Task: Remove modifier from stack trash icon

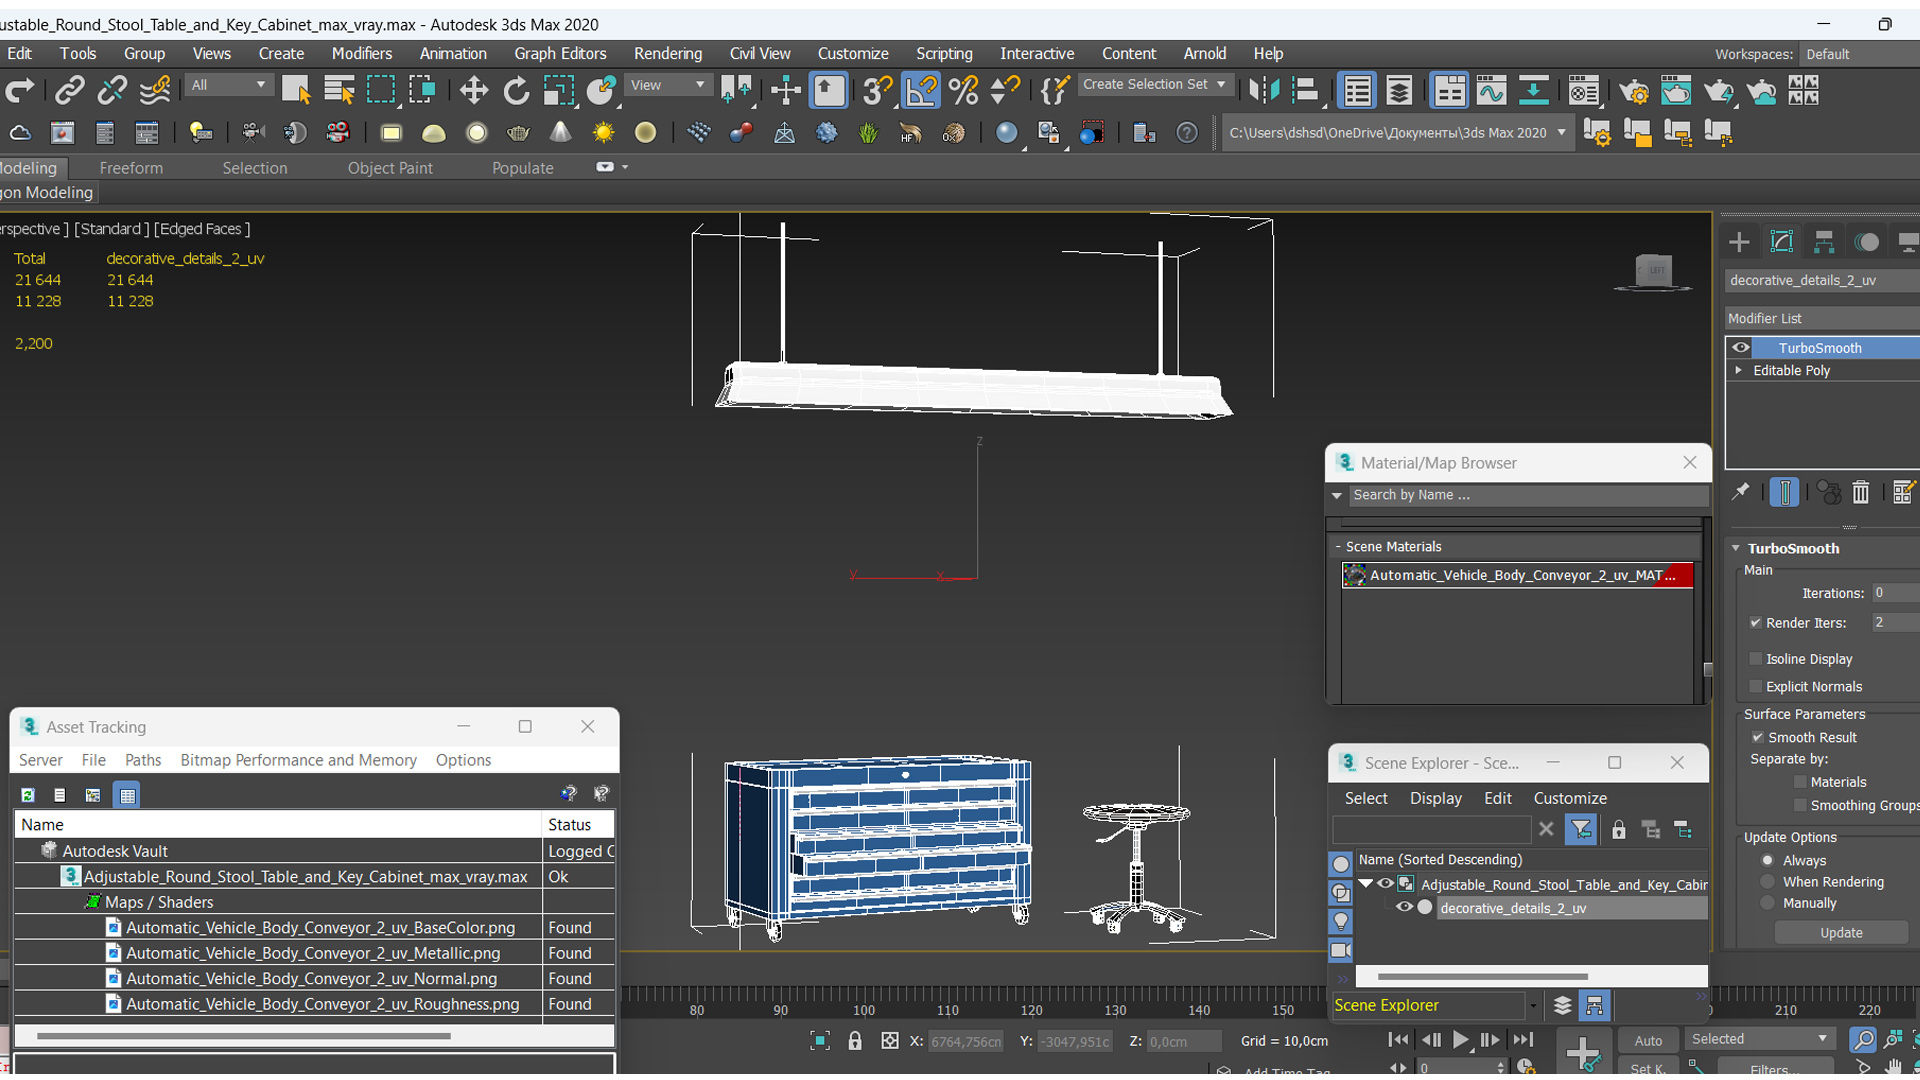Action: click(x=1860, y=492)
